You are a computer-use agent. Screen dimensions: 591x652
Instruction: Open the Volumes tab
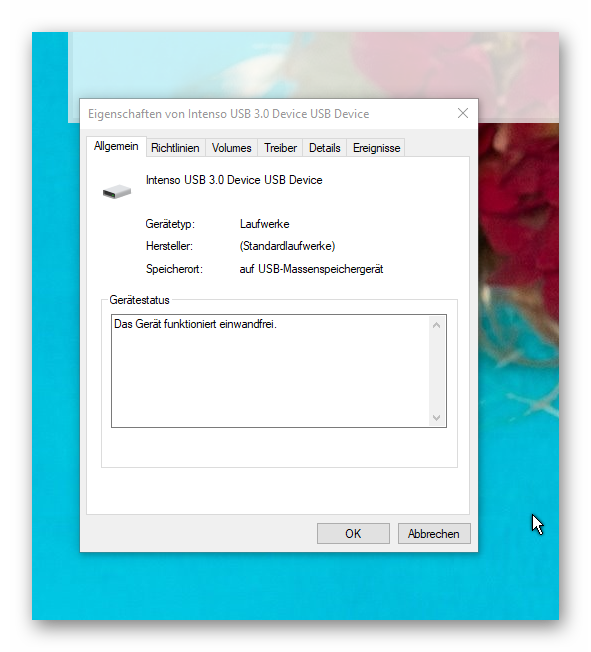[x=232, y=148]
